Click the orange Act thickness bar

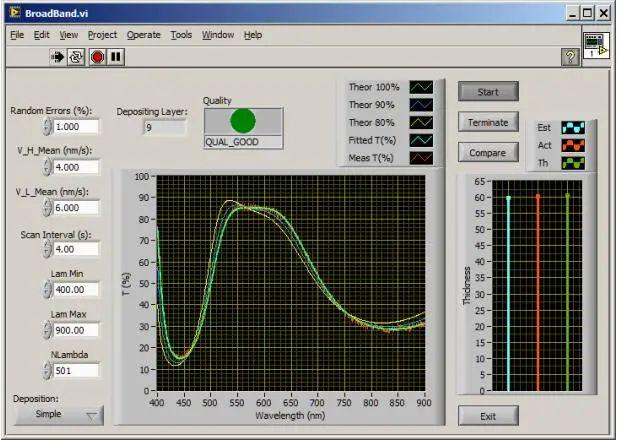(538, 293)
